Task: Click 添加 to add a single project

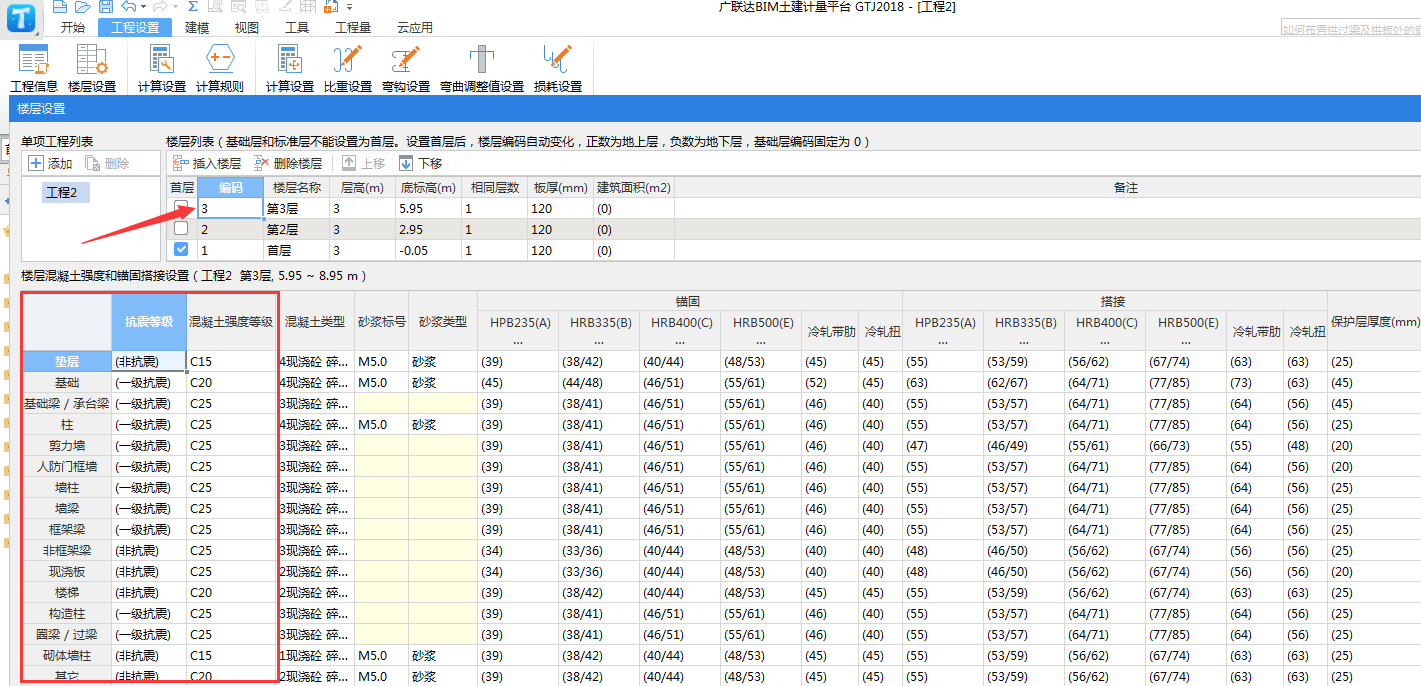Action: coord(51,163)
